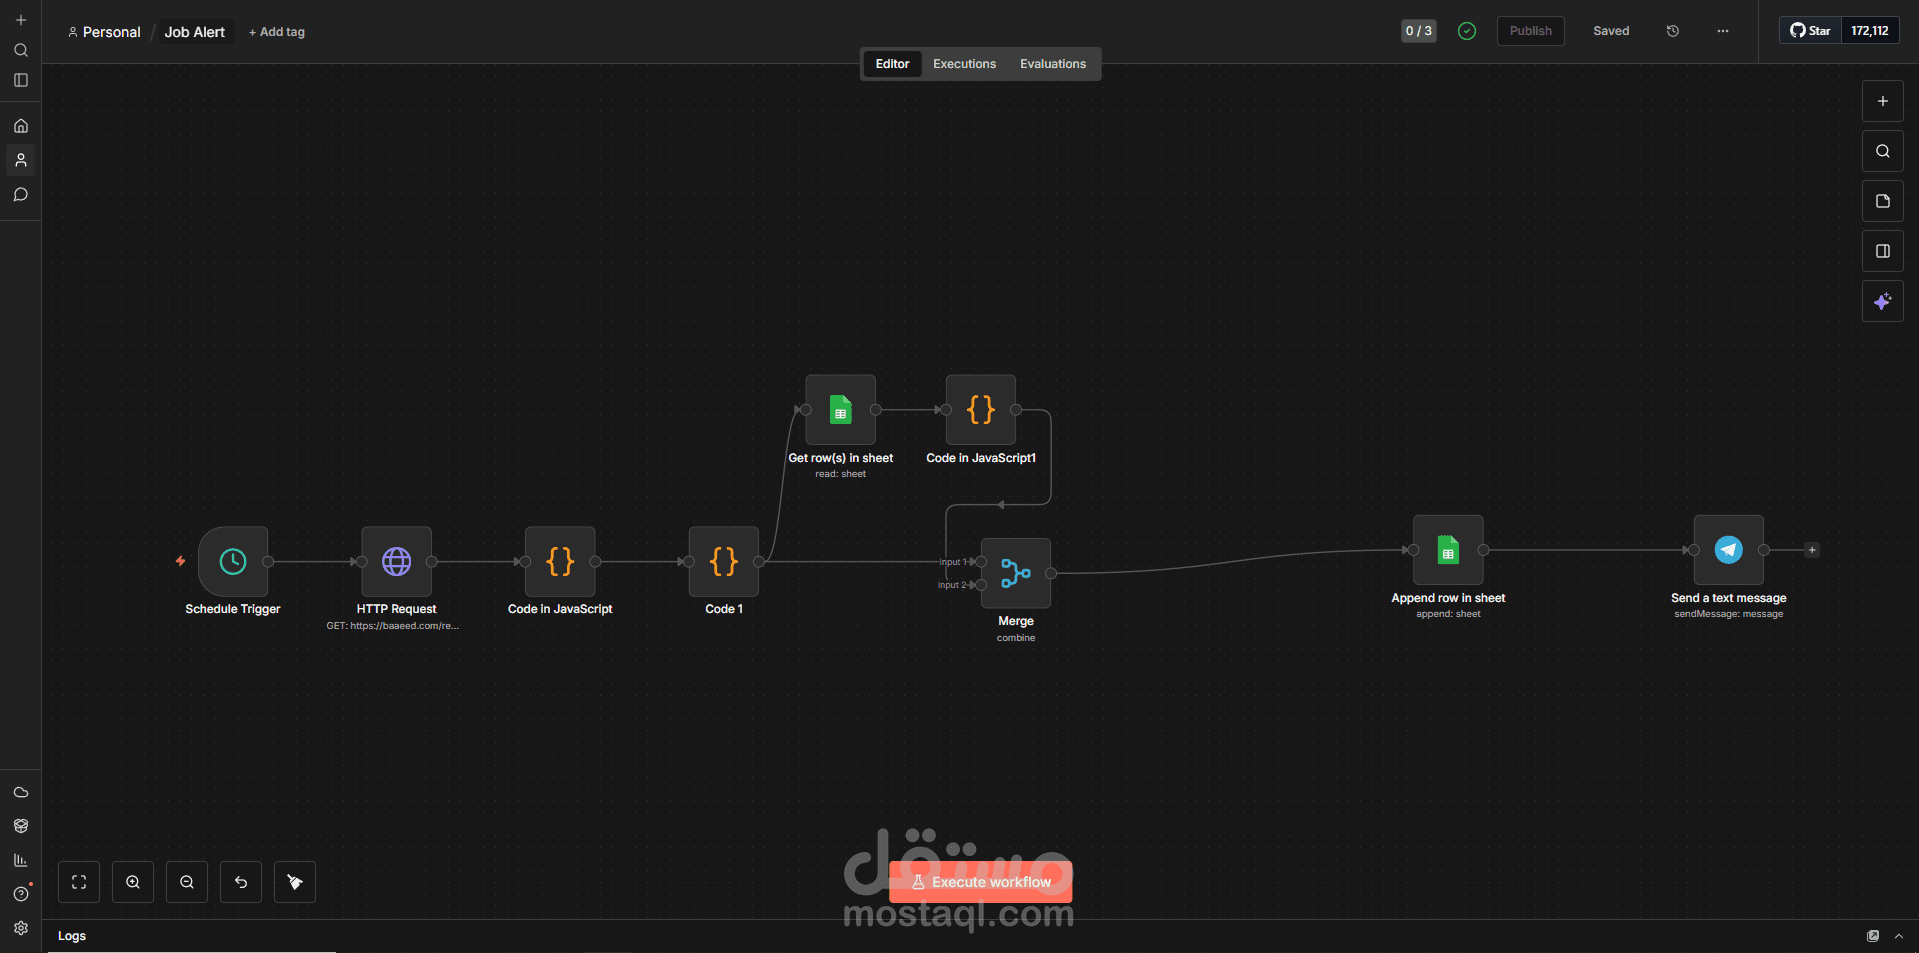Open Settings gear in sidebar
1919x953 pixels.
click(x=21, y=928)
